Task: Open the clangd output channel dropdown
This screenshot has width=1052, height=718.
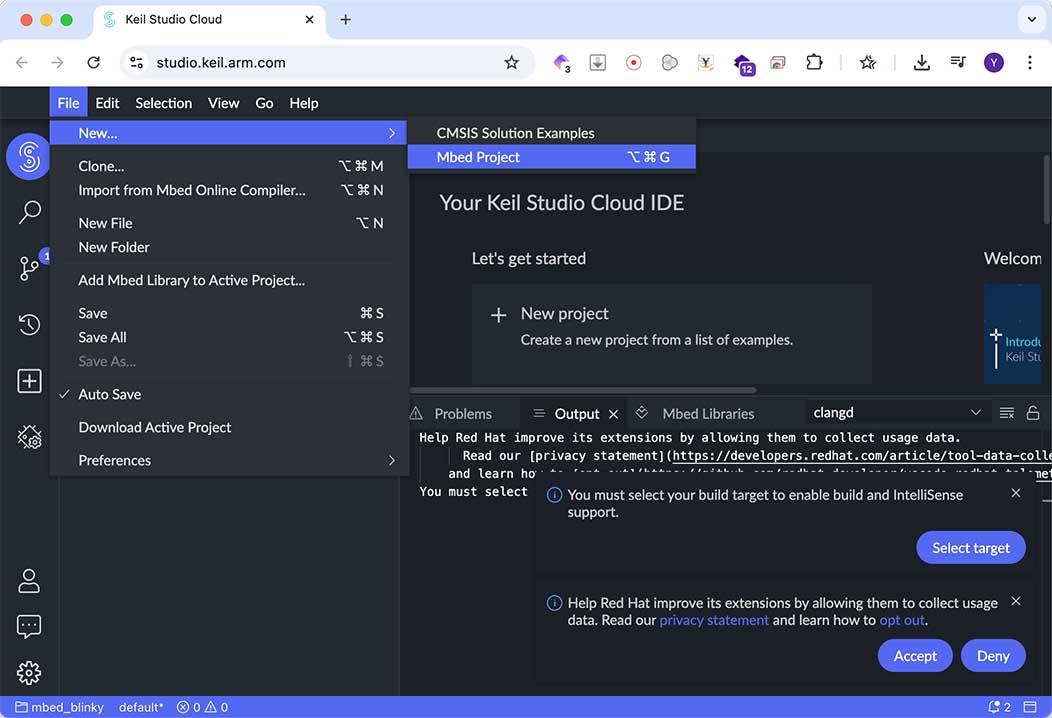Action: coord(897,413)
